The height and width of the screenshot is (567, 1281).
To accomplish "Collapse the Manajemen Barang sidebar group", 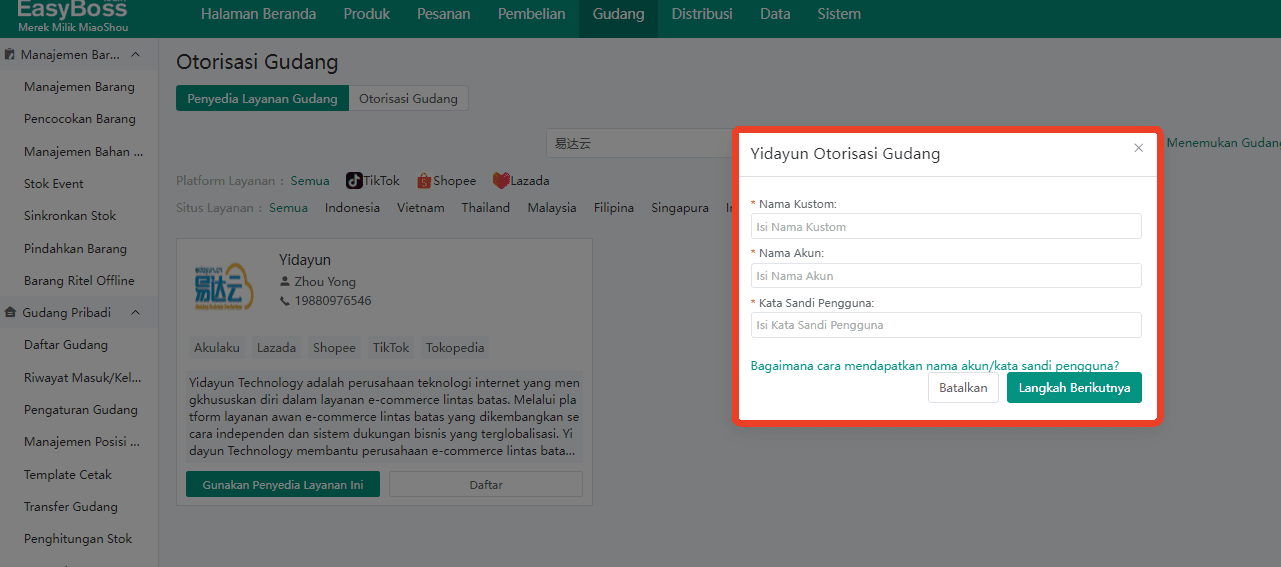I will (x=135, y=55).
